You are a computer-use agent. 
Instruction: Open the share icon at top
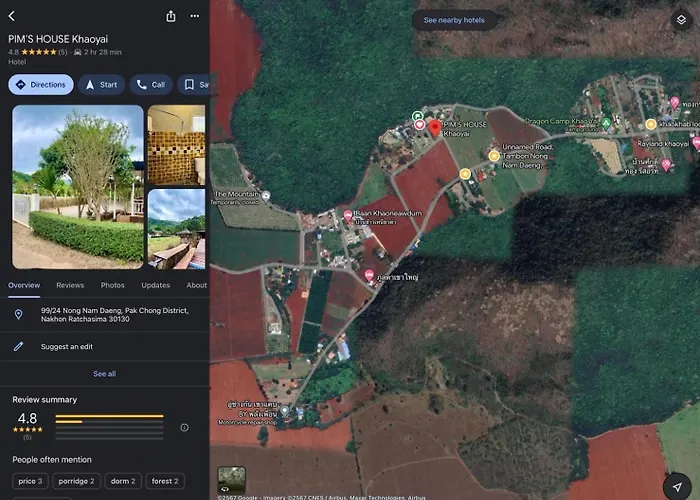click(x=171, y=17)
